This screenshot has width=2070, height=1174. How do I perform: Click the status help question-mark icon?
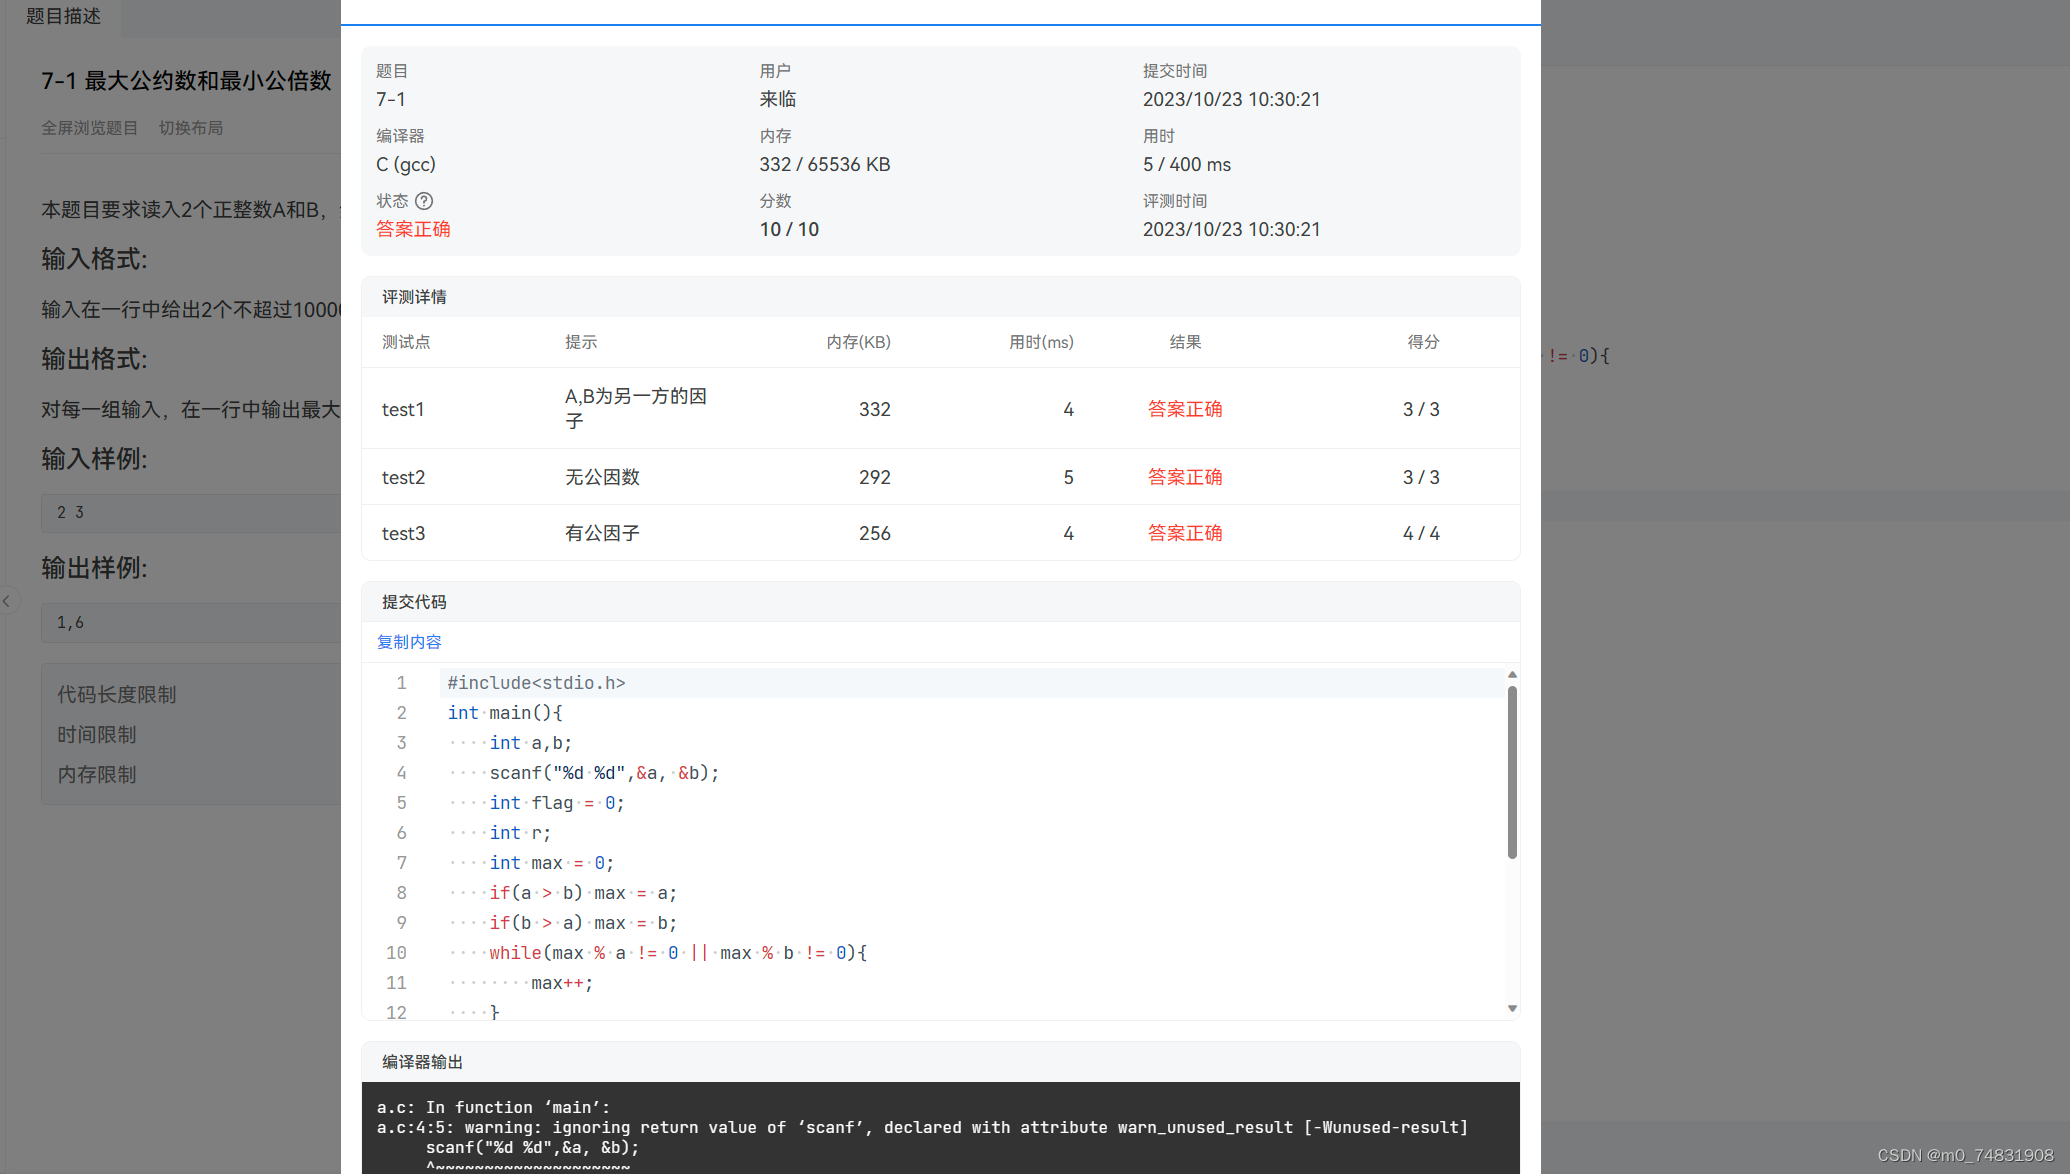click(x=424, y=201)
